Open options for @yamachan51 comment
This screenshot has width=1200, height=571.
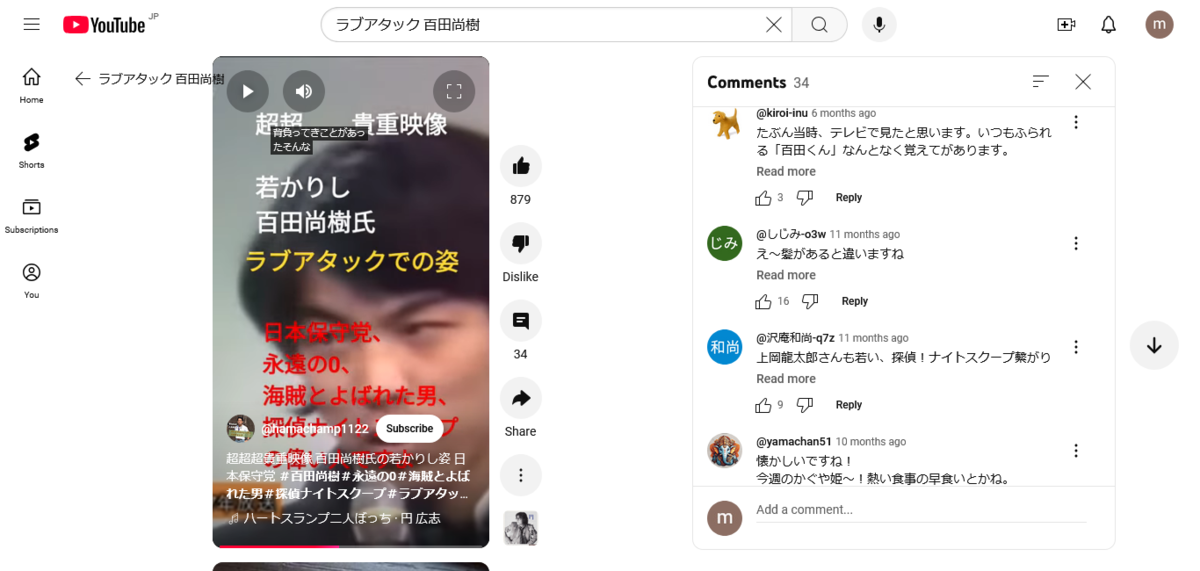1076,450
